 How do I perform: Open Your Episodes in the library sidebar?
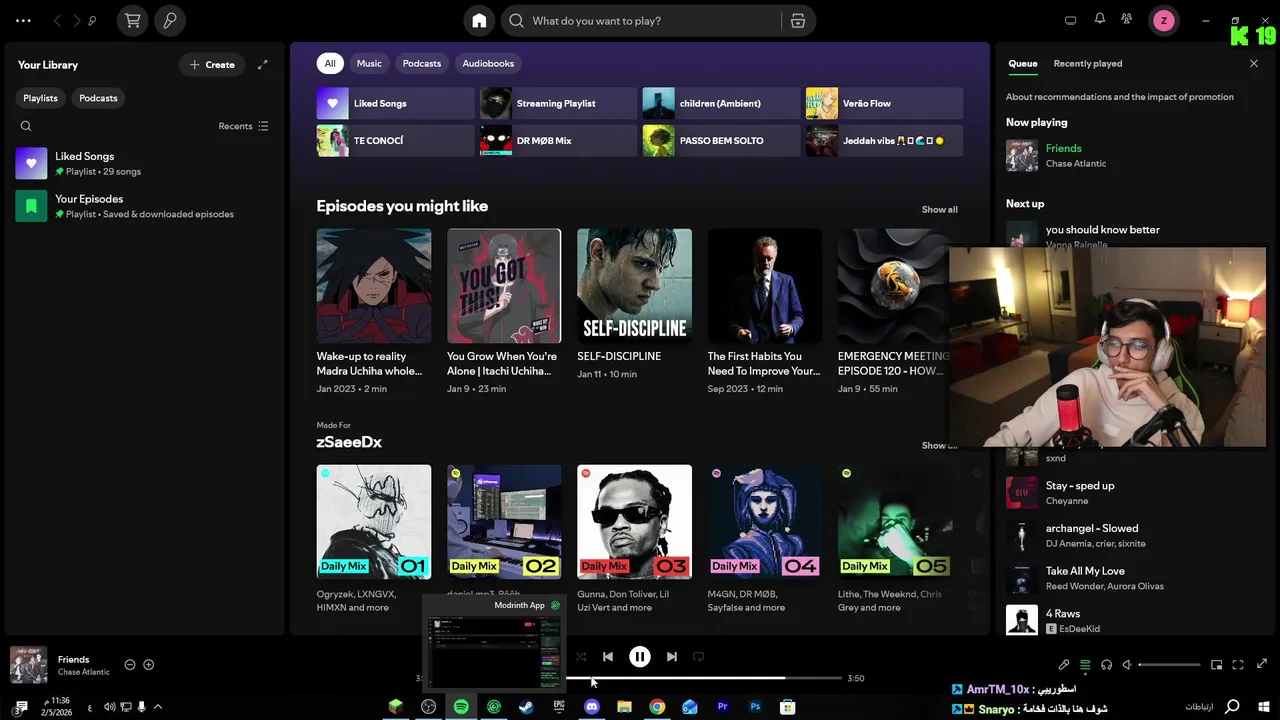pyautogui.click(x=143, y=206)
